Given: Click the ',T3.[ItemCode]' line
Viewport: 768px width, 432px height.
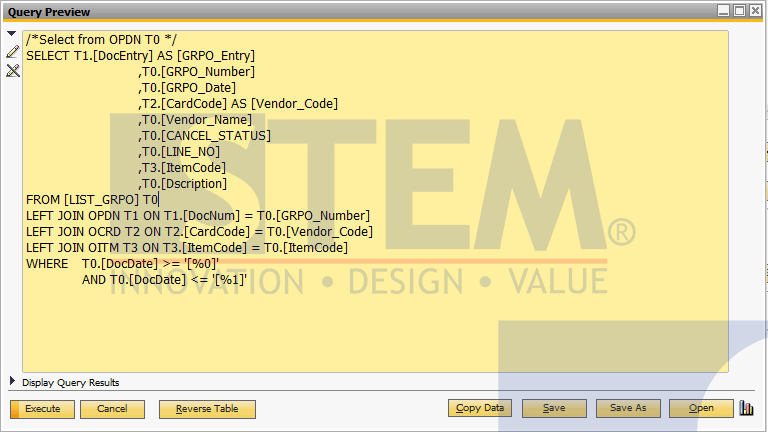Looking at the screenshot, I should pyautogui.click(x=182, y=168).
